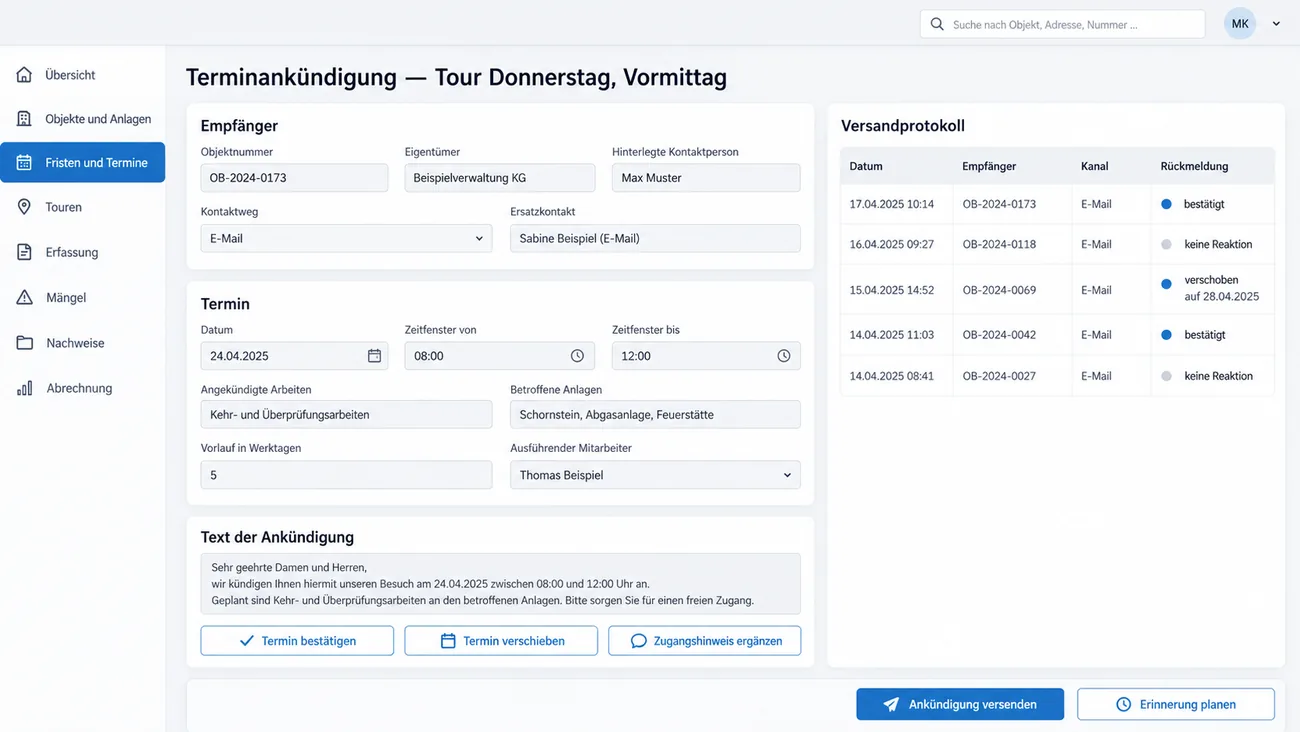Click the Vorlauf in Werktagen field
Image resolution: width=1300 pixels, height=732 pixels.
[x=346, y=475]
